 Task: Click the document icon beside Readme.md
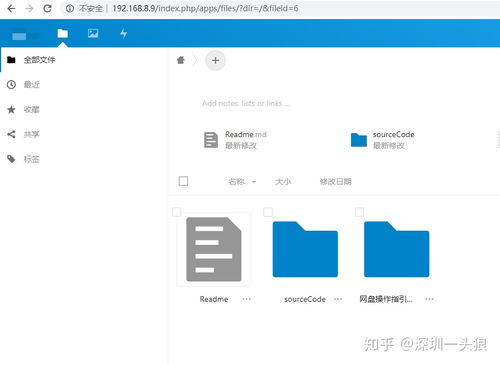[211, 140]
